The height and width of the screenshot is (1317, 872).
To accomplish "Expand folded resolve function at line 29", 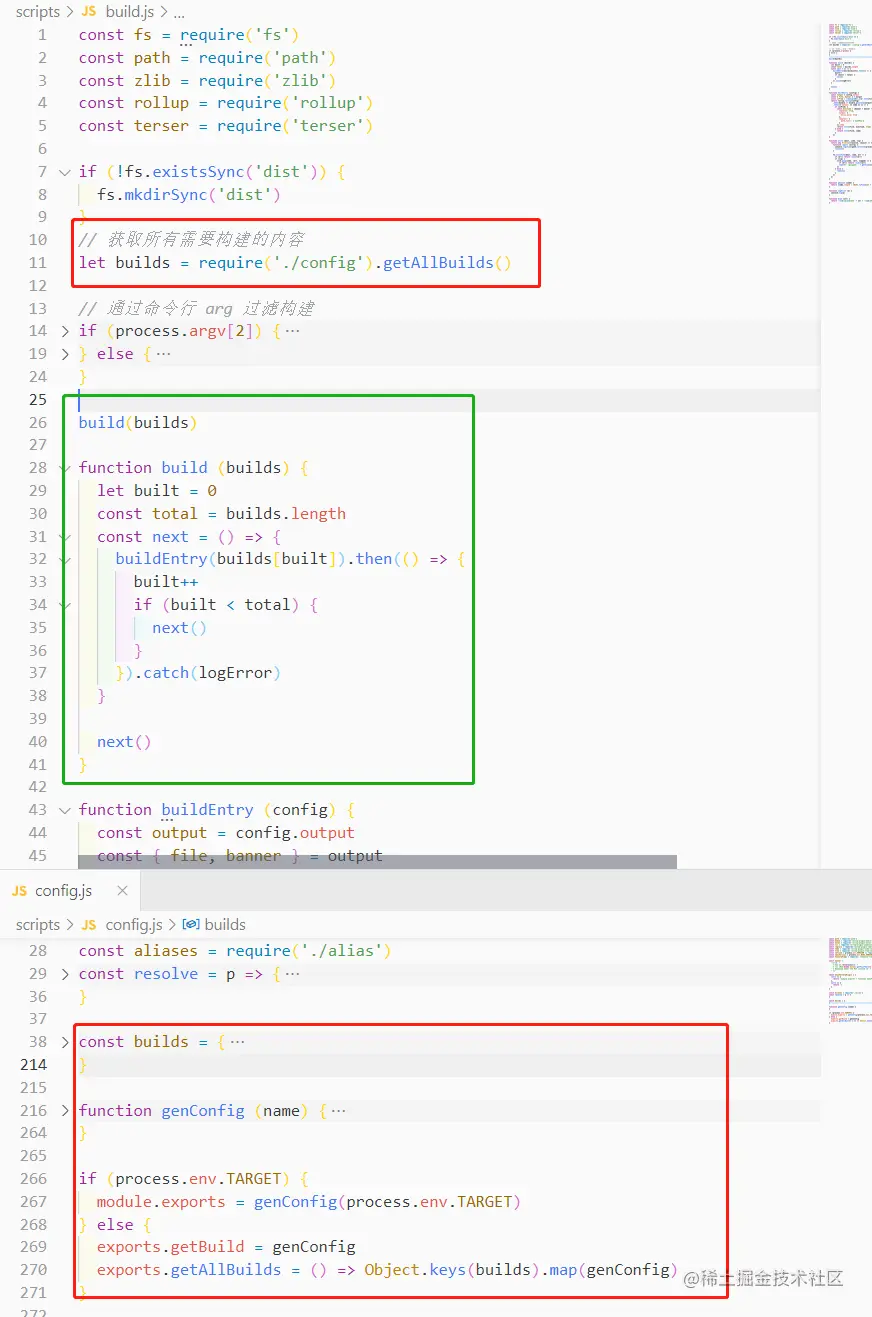I will [x=65, y=974].
